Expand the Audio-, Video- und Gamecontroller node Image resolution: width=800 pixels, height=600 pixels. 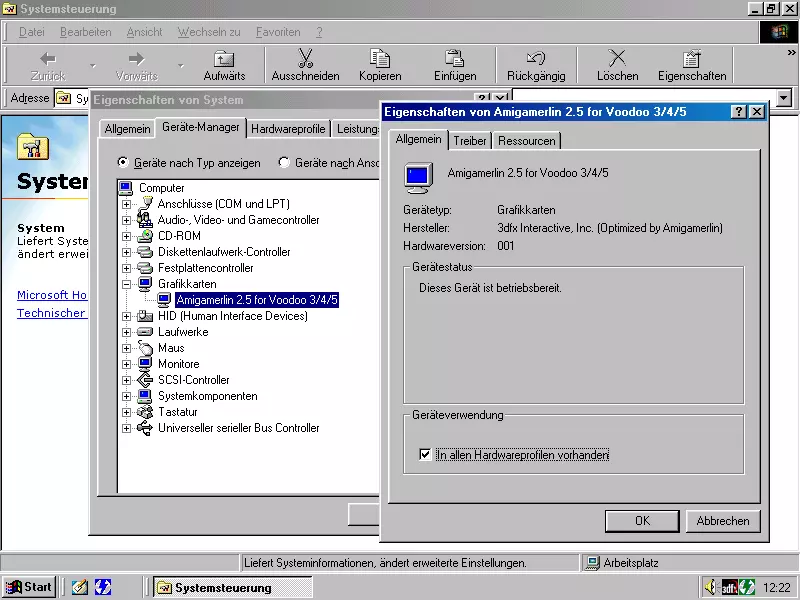click(x=126, y=220)
